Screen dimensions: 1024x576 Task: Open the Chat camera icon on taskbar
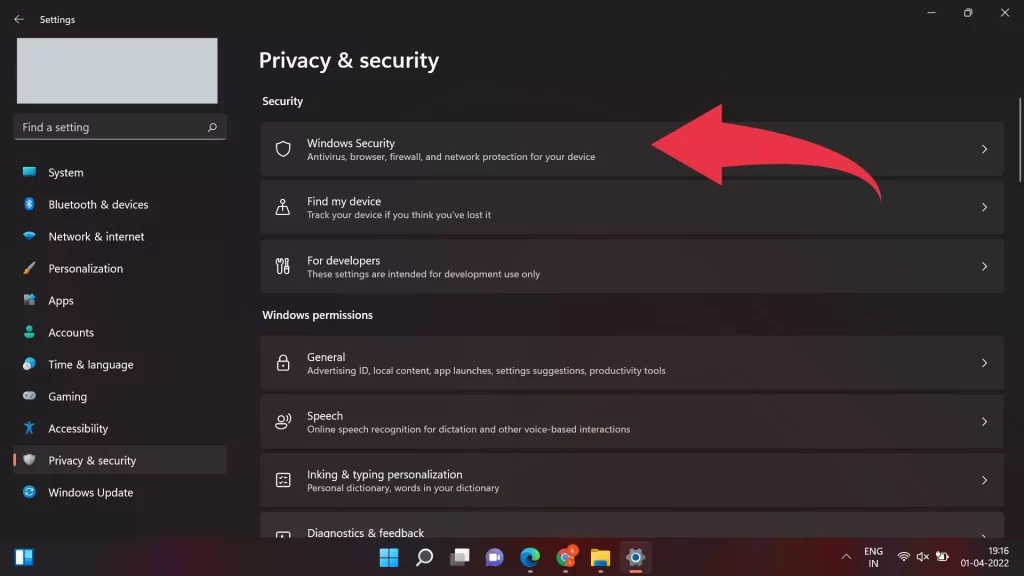pyautogui.click(x=494, y=557)
